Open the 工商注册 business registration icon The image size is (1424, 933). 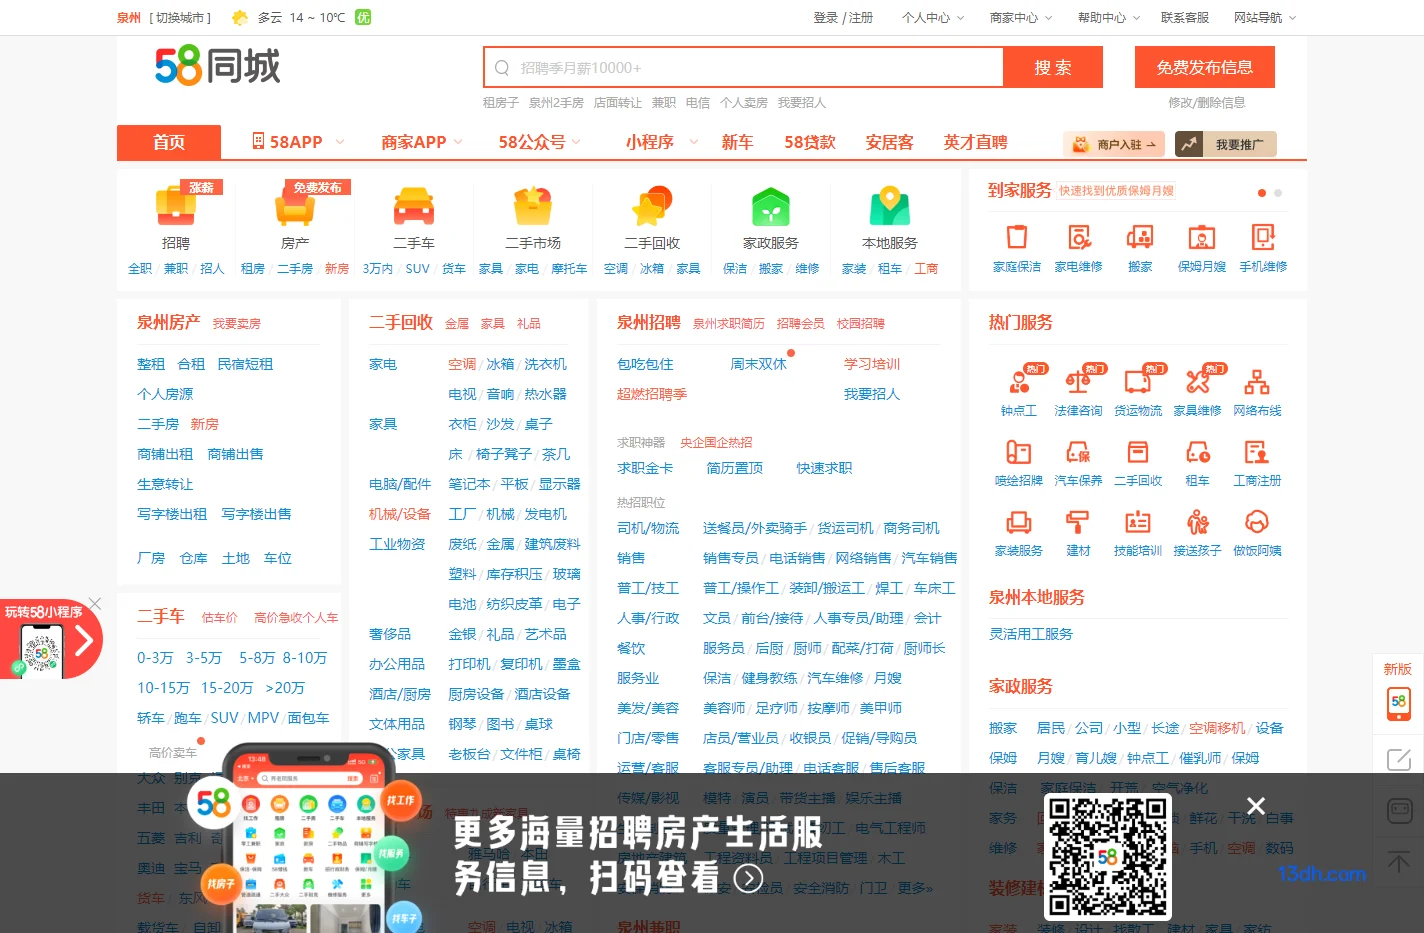tap(1257, 452)
